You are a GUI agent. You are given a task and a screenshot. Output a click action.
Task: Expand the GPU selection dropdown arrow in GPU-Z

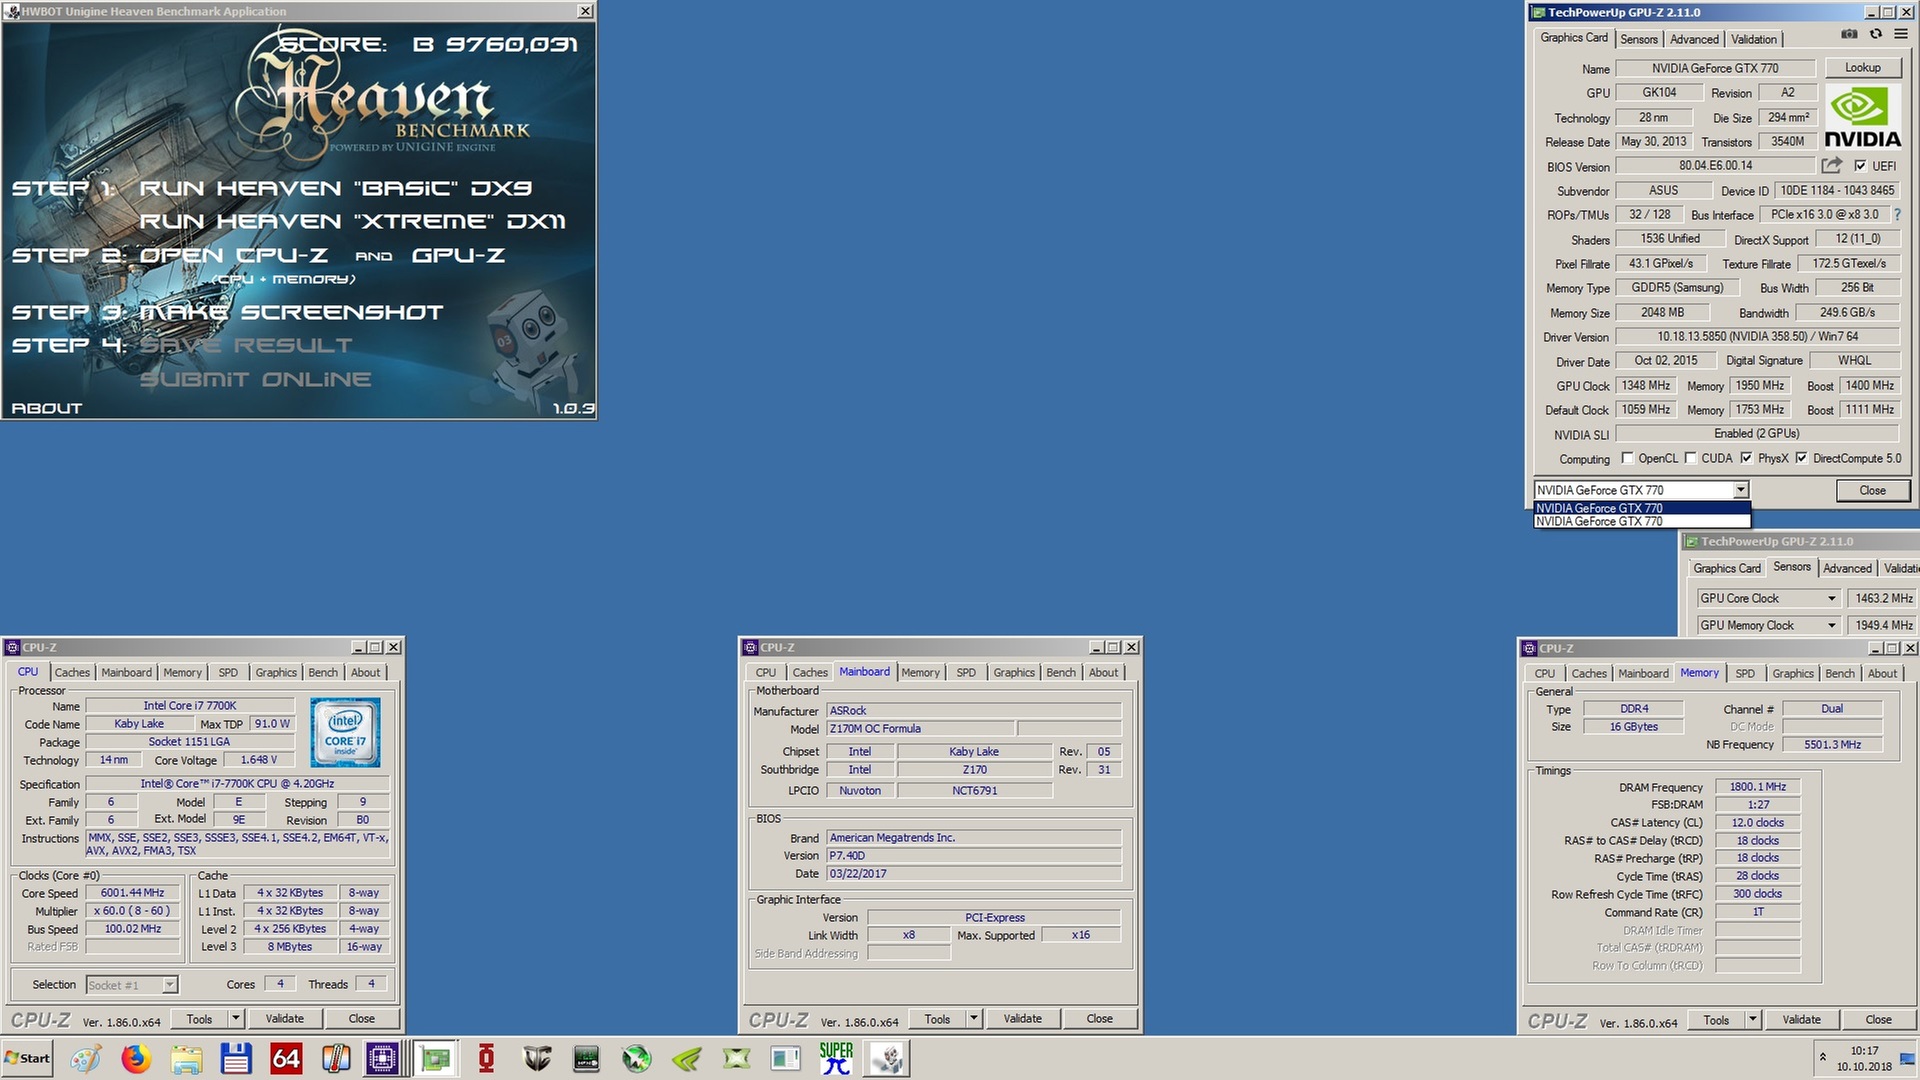click(1741, 490)
